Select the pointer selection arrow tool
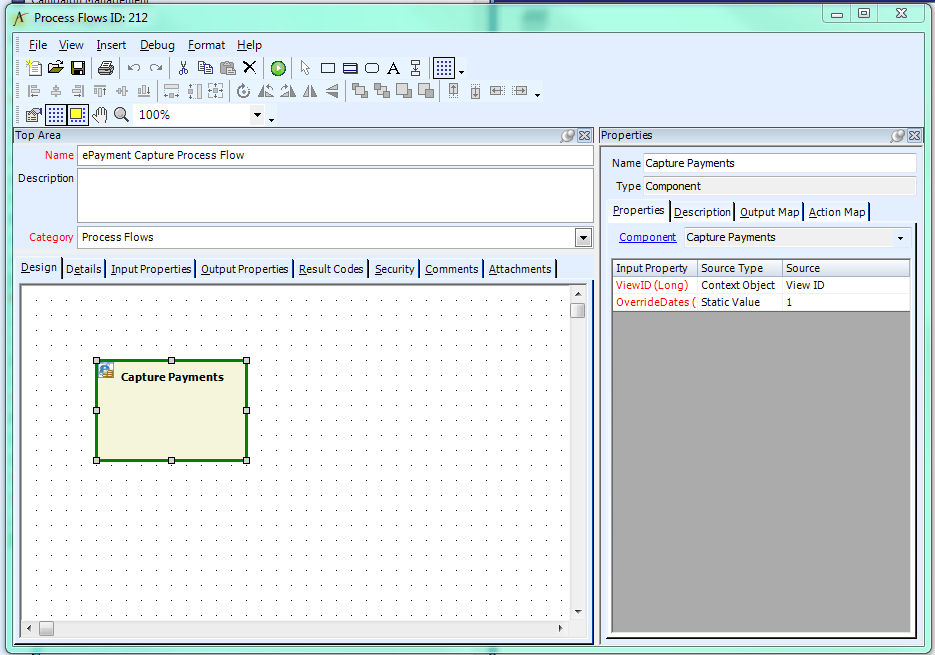935x655 pixels. pos(305,68)
